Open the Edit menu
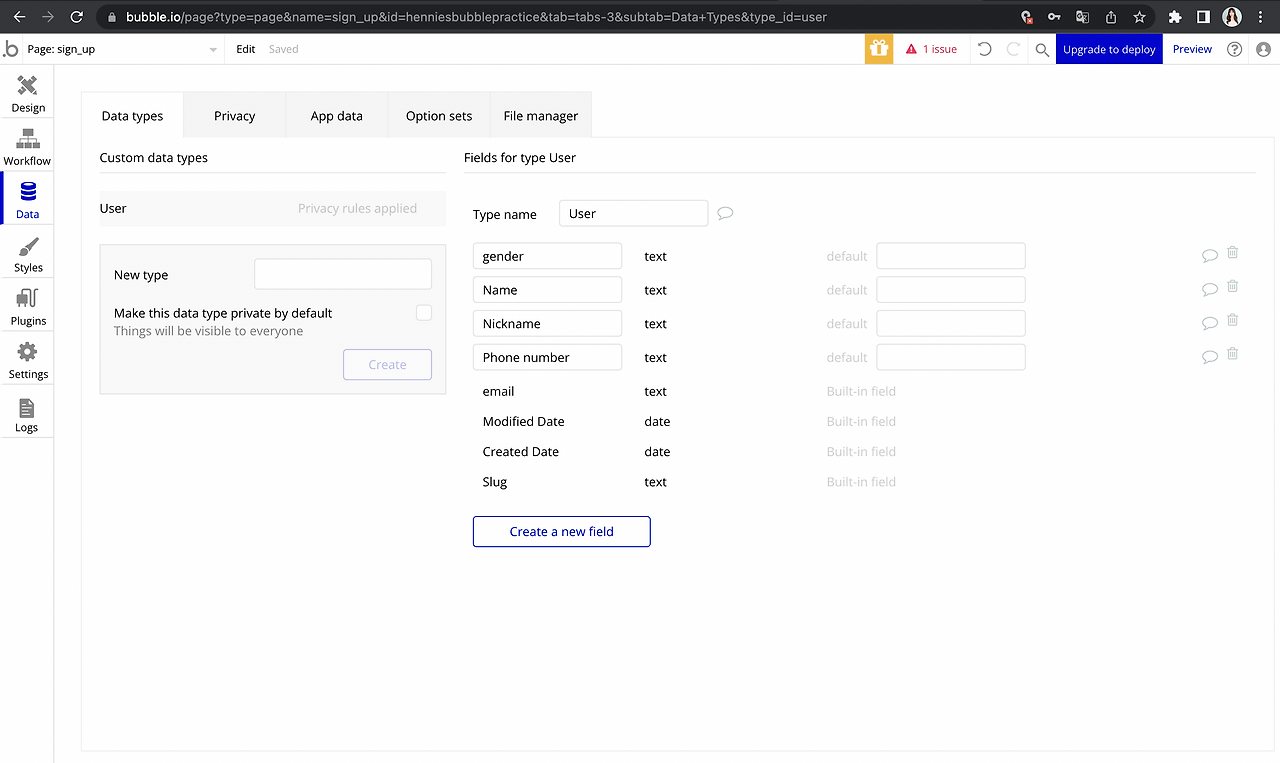Image resolution: width=1280 pixels, height=763 pixels. pyautogui.click(x=246, y=49)
